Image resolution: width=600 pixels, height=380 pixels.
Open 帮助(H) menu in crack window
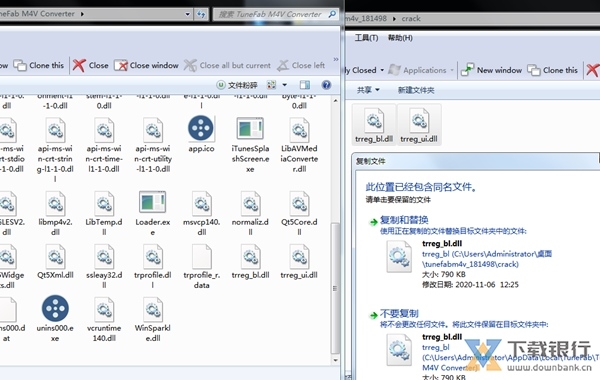tap(400, 38)
